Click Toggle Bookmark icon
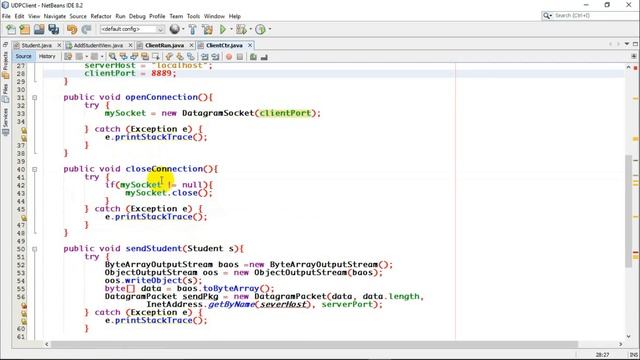The image size is (640, 360). (191, 57)
